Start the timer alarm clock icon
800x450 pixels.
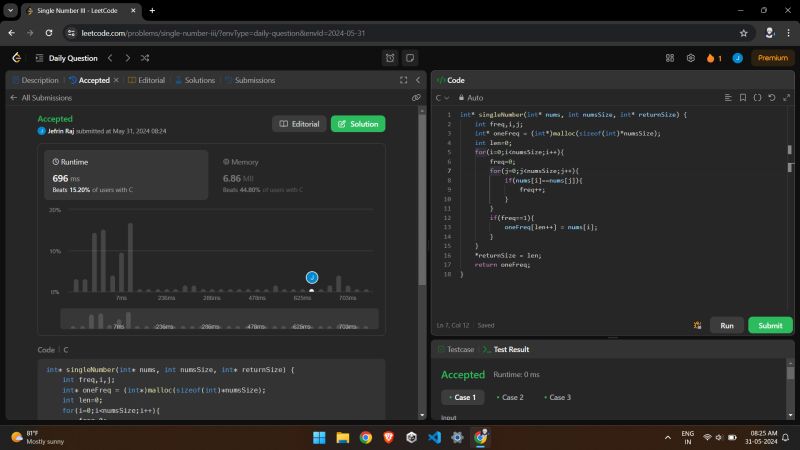point(390,58)
